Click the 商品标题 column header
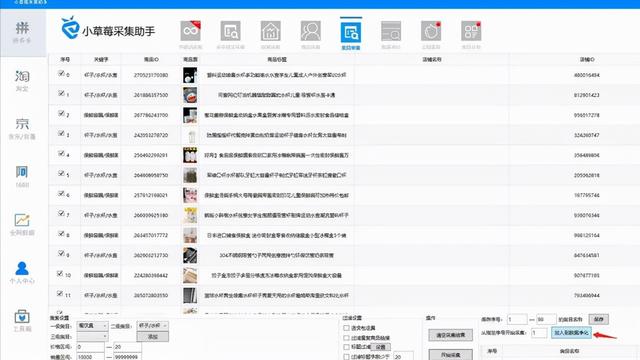 click(x=277, y=60)
